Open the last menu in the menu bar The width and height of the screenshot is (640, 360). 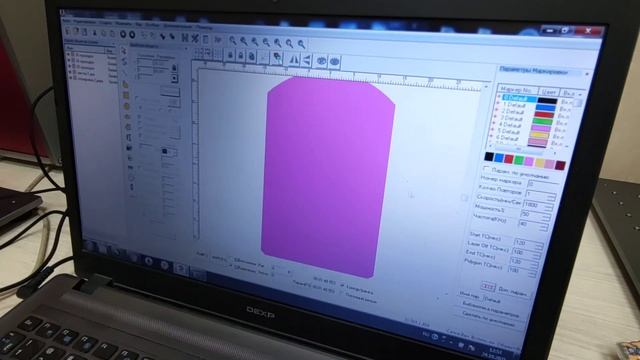pyautogui.click(x=204, y=27)
